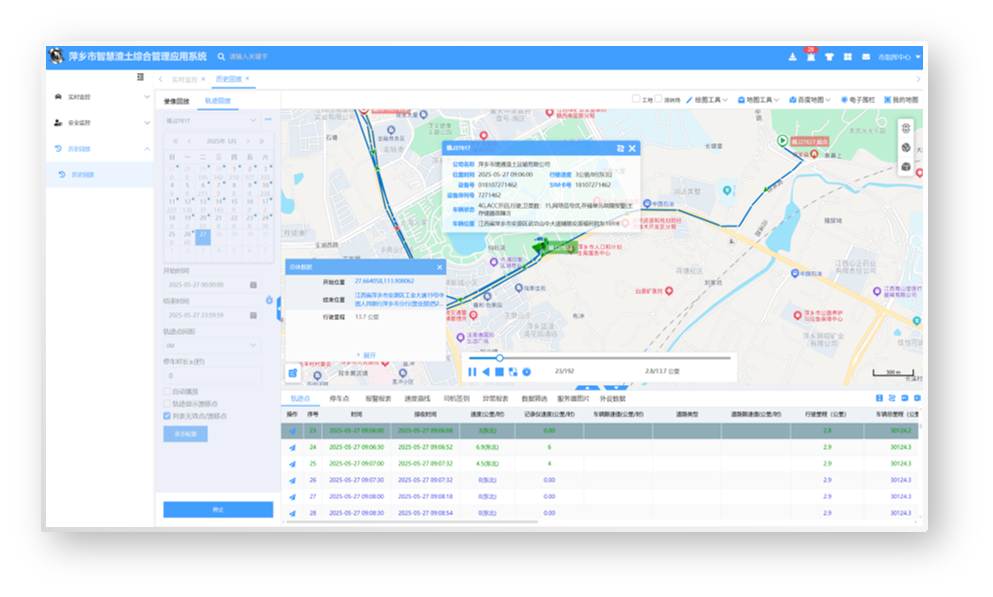Pause the track playback
This screenshot has width=993, height=597.
pyautogui.click(x=472, y=372)
